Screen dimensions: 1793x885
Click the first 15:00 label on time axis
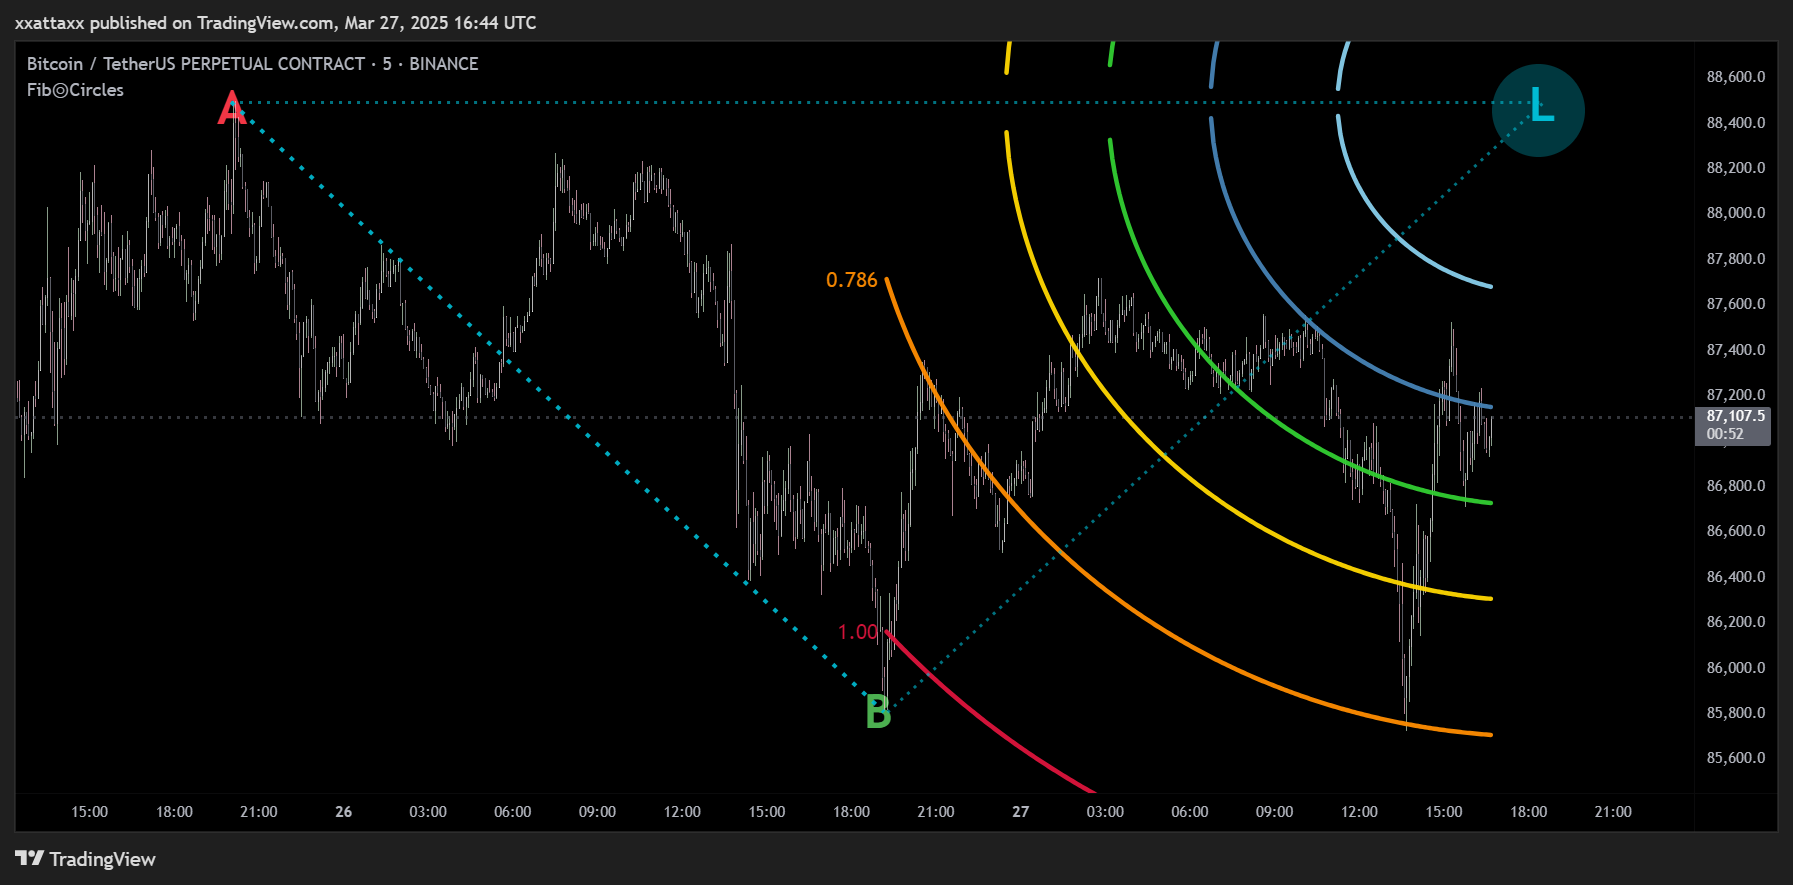pyautogui.click(x=89, y=812)
